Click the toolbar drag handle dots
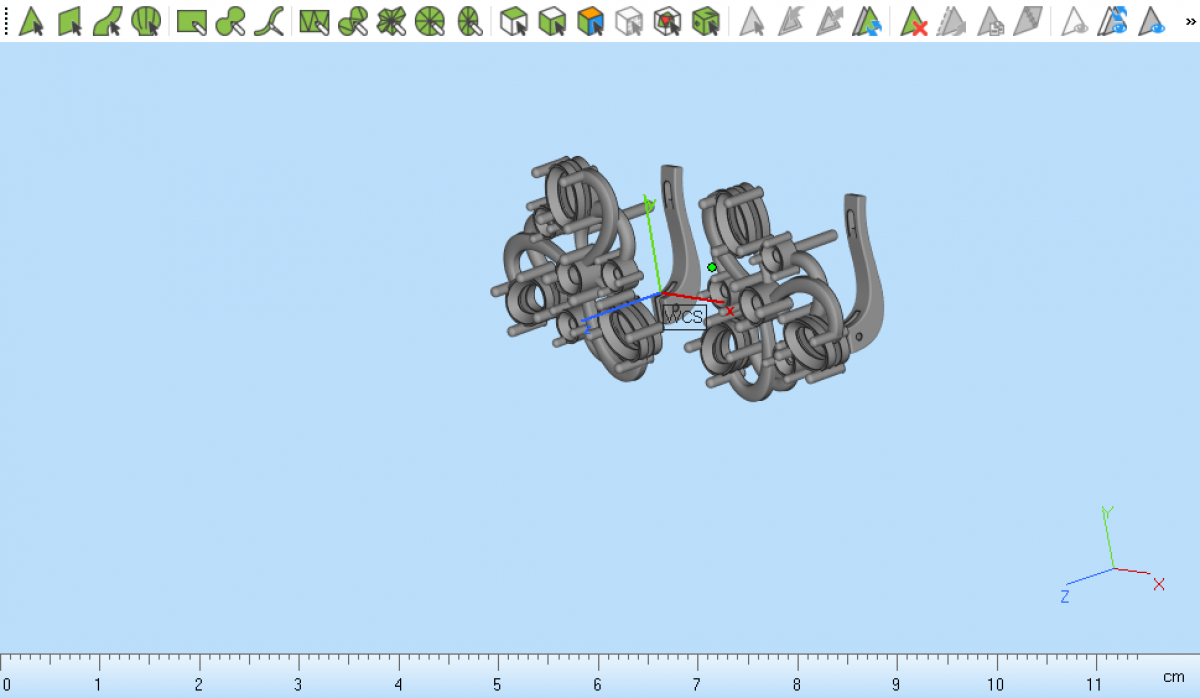Screen dimensions: 1200x698 point(6,21)
